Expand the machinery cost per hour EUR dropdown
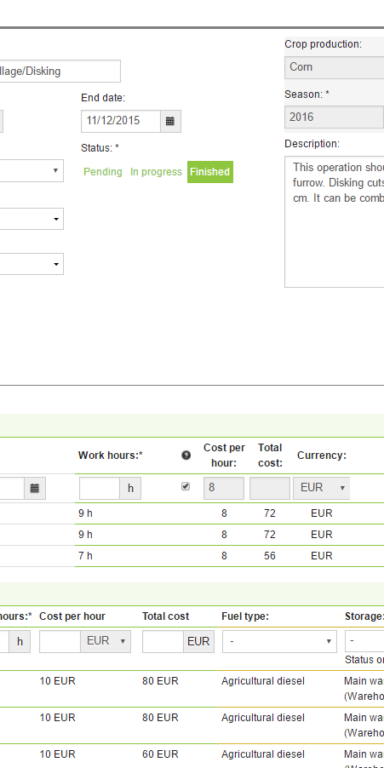 (106, 641)
